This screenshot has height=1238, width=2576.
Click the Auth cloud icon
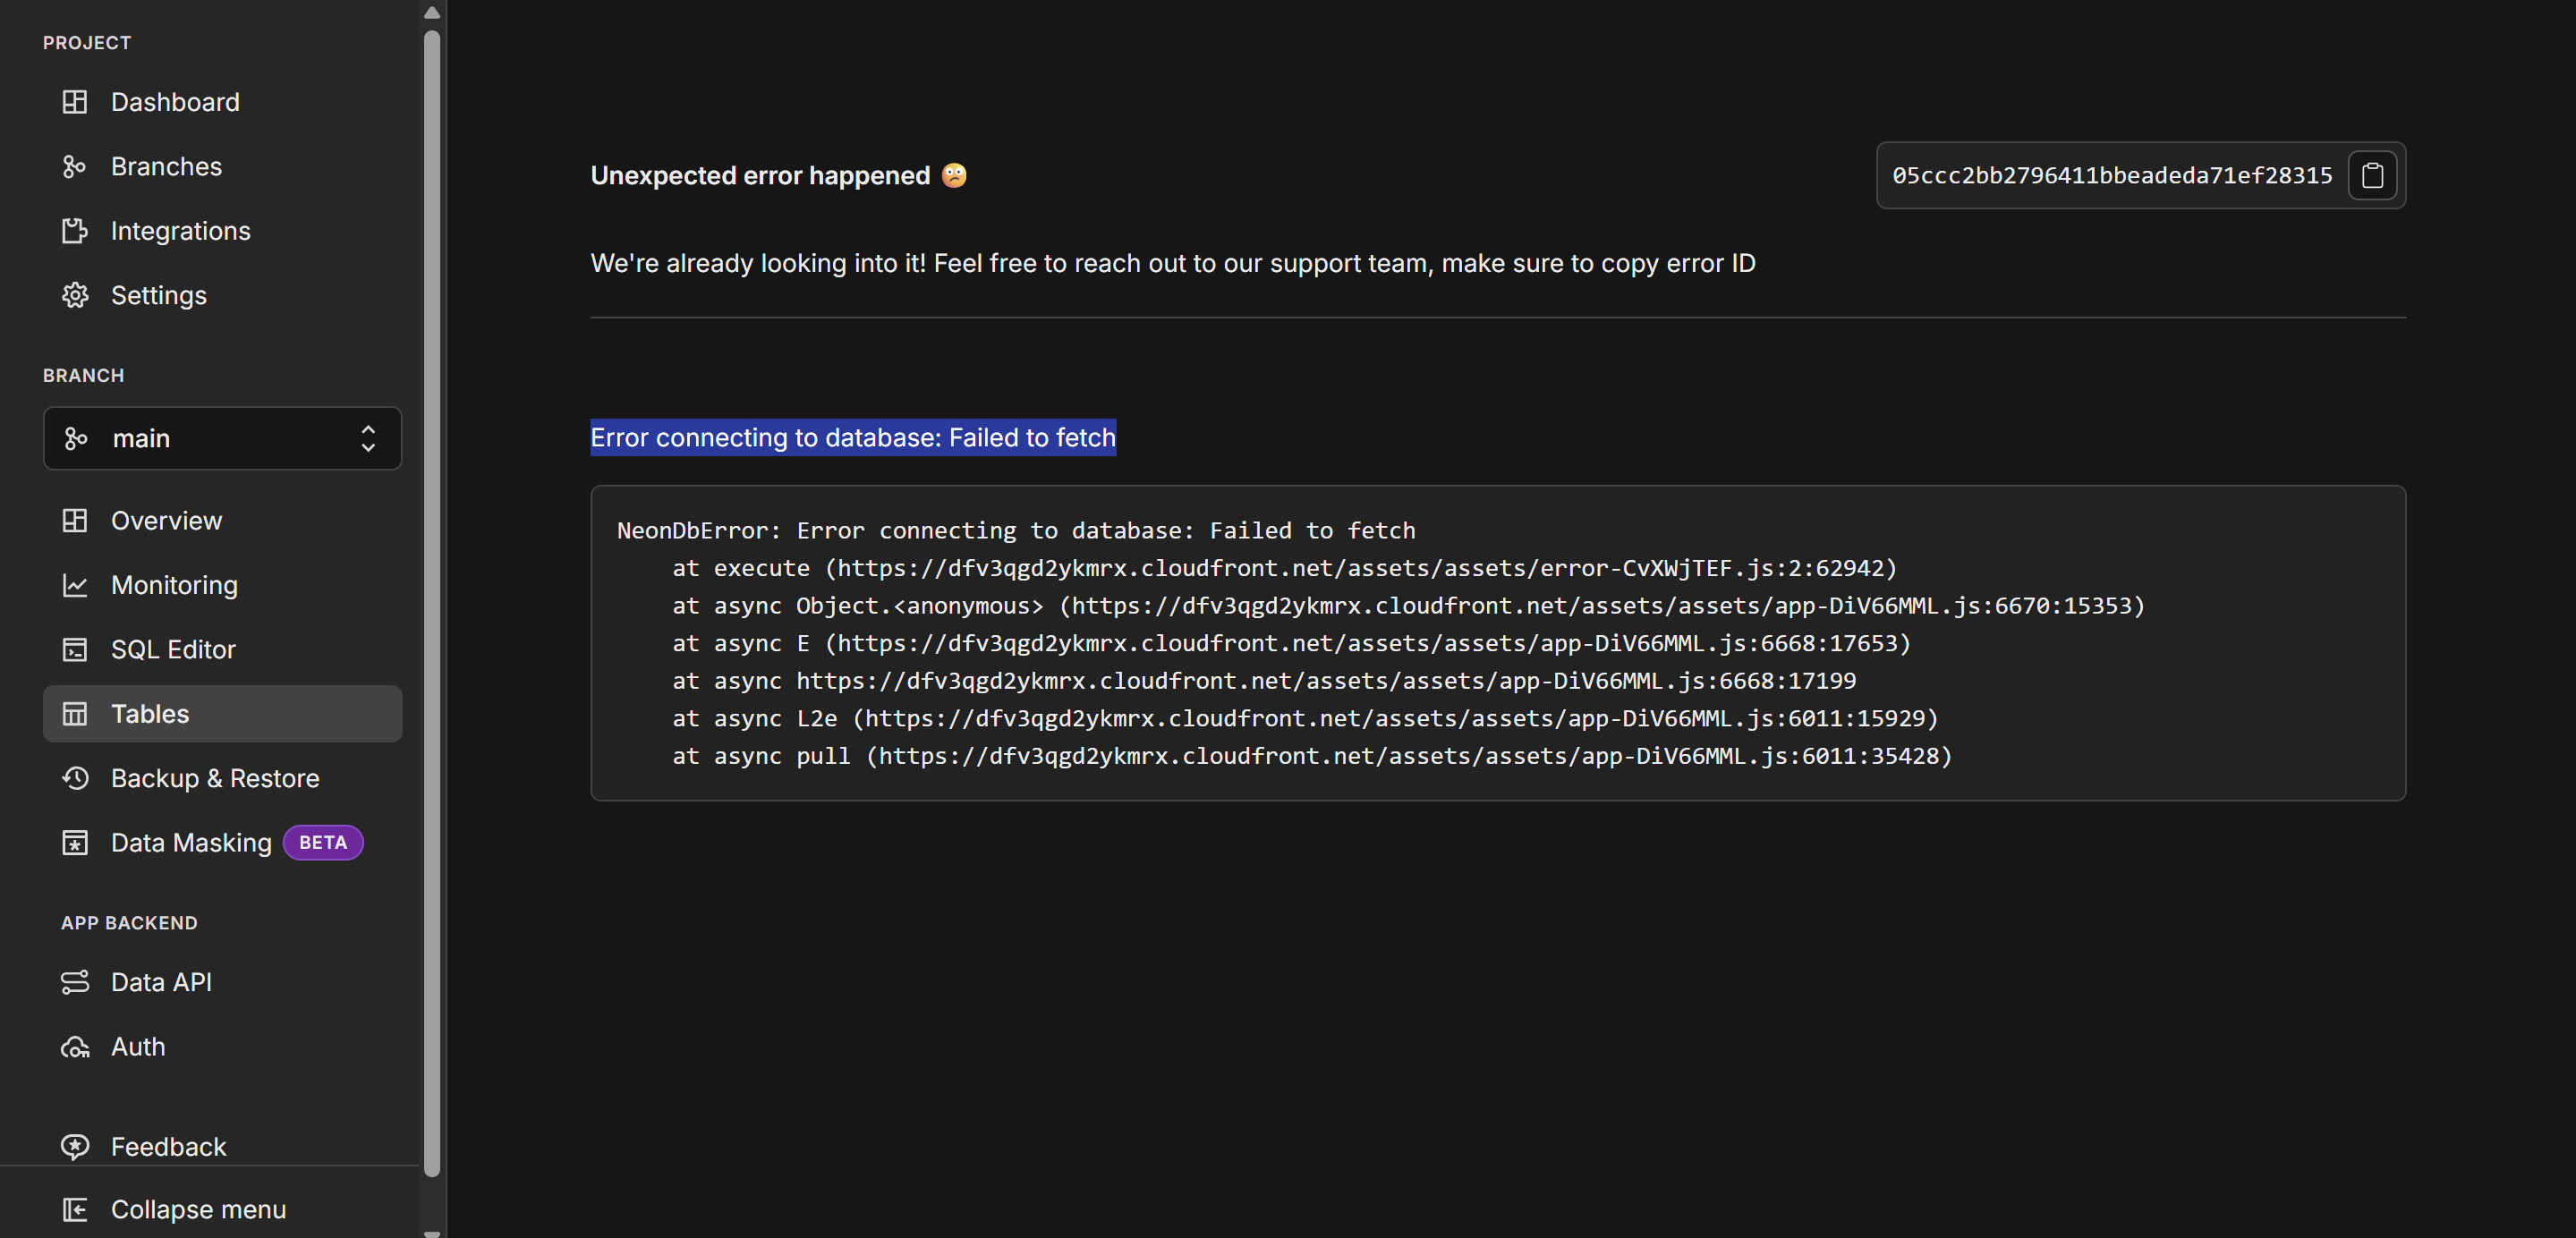click(75, 1047)
